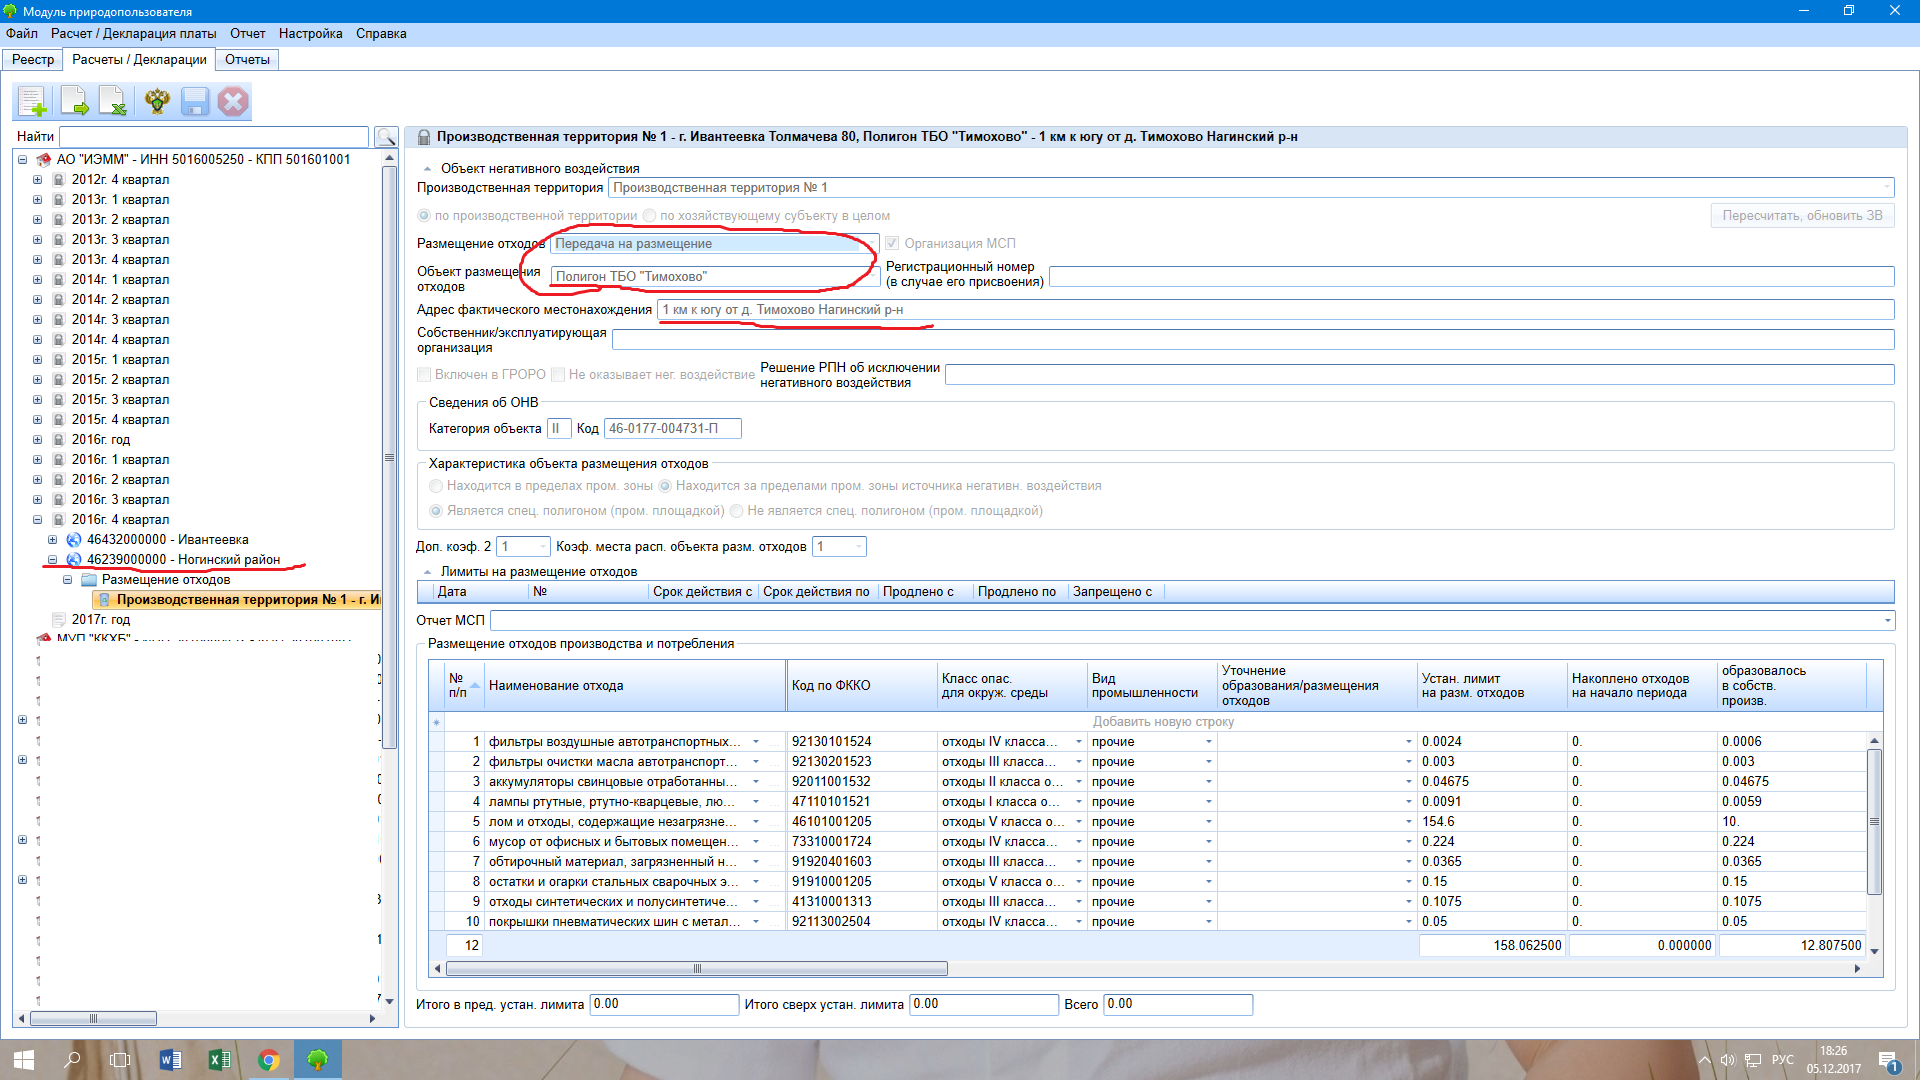Open Excel from the Windows taskbar
The width and height of the screenshot is (1920, 1080).
[x=219, y=1060]
